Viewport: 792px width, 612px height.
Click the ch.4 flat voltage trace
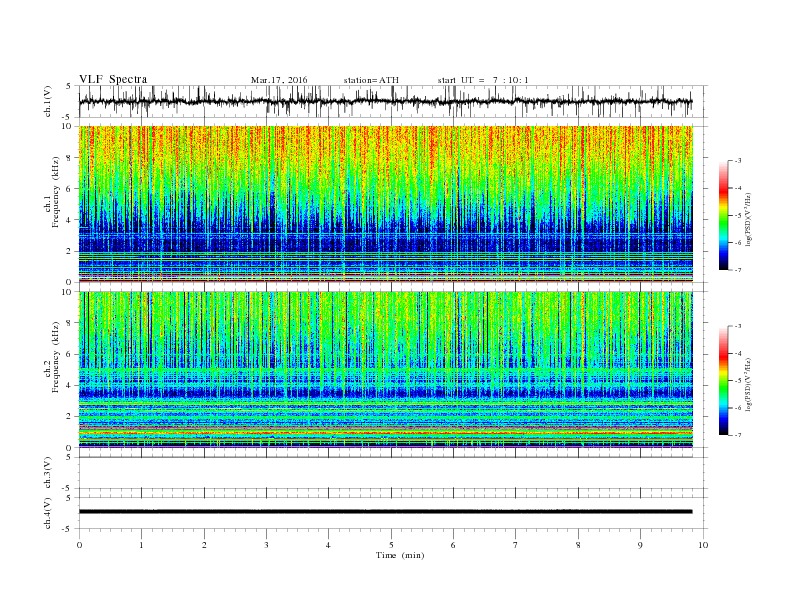(x=385, y=512)
